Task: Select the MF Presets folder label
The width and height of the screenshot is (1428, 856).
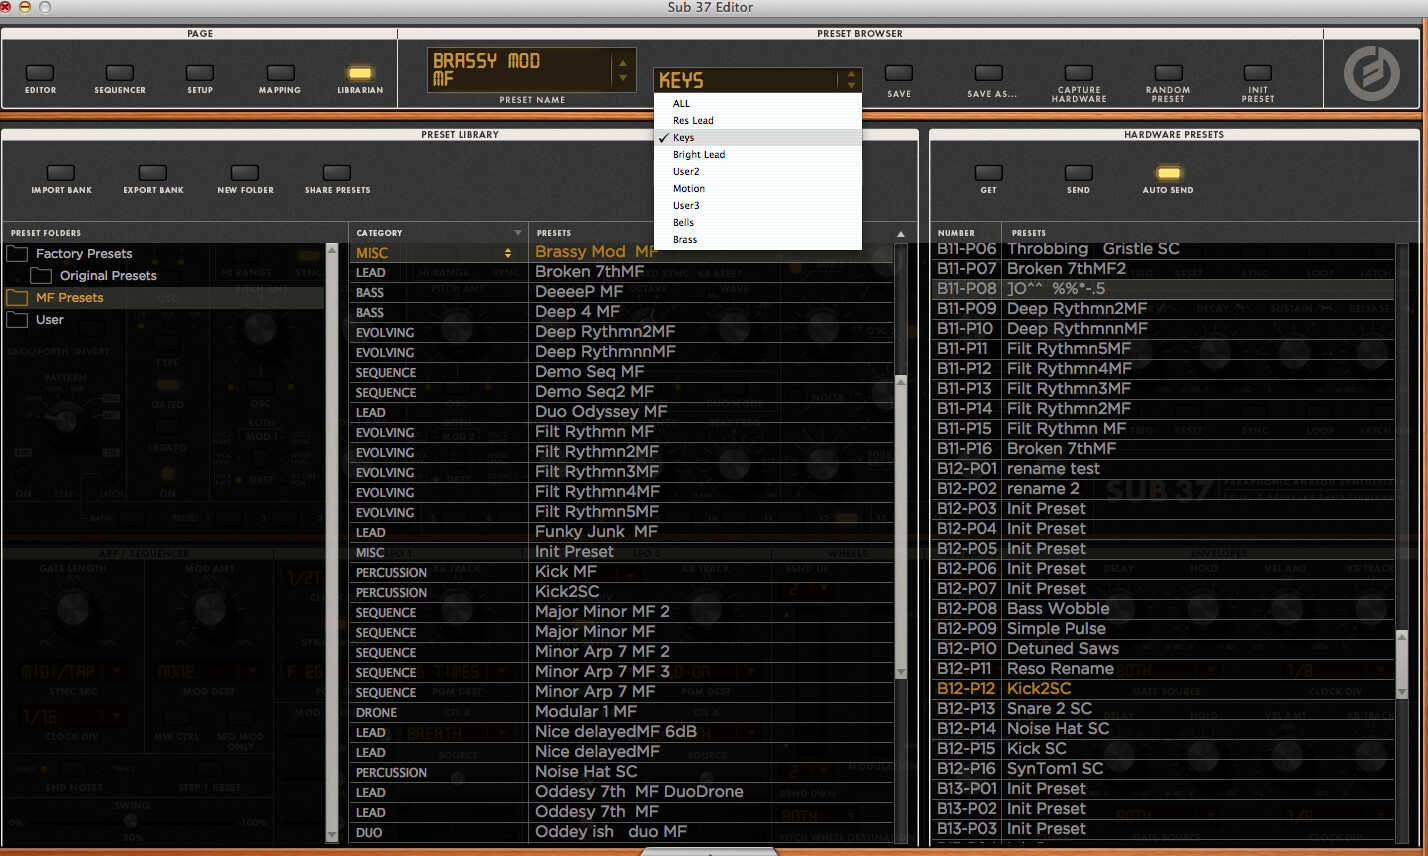Action: coord(70,298)
